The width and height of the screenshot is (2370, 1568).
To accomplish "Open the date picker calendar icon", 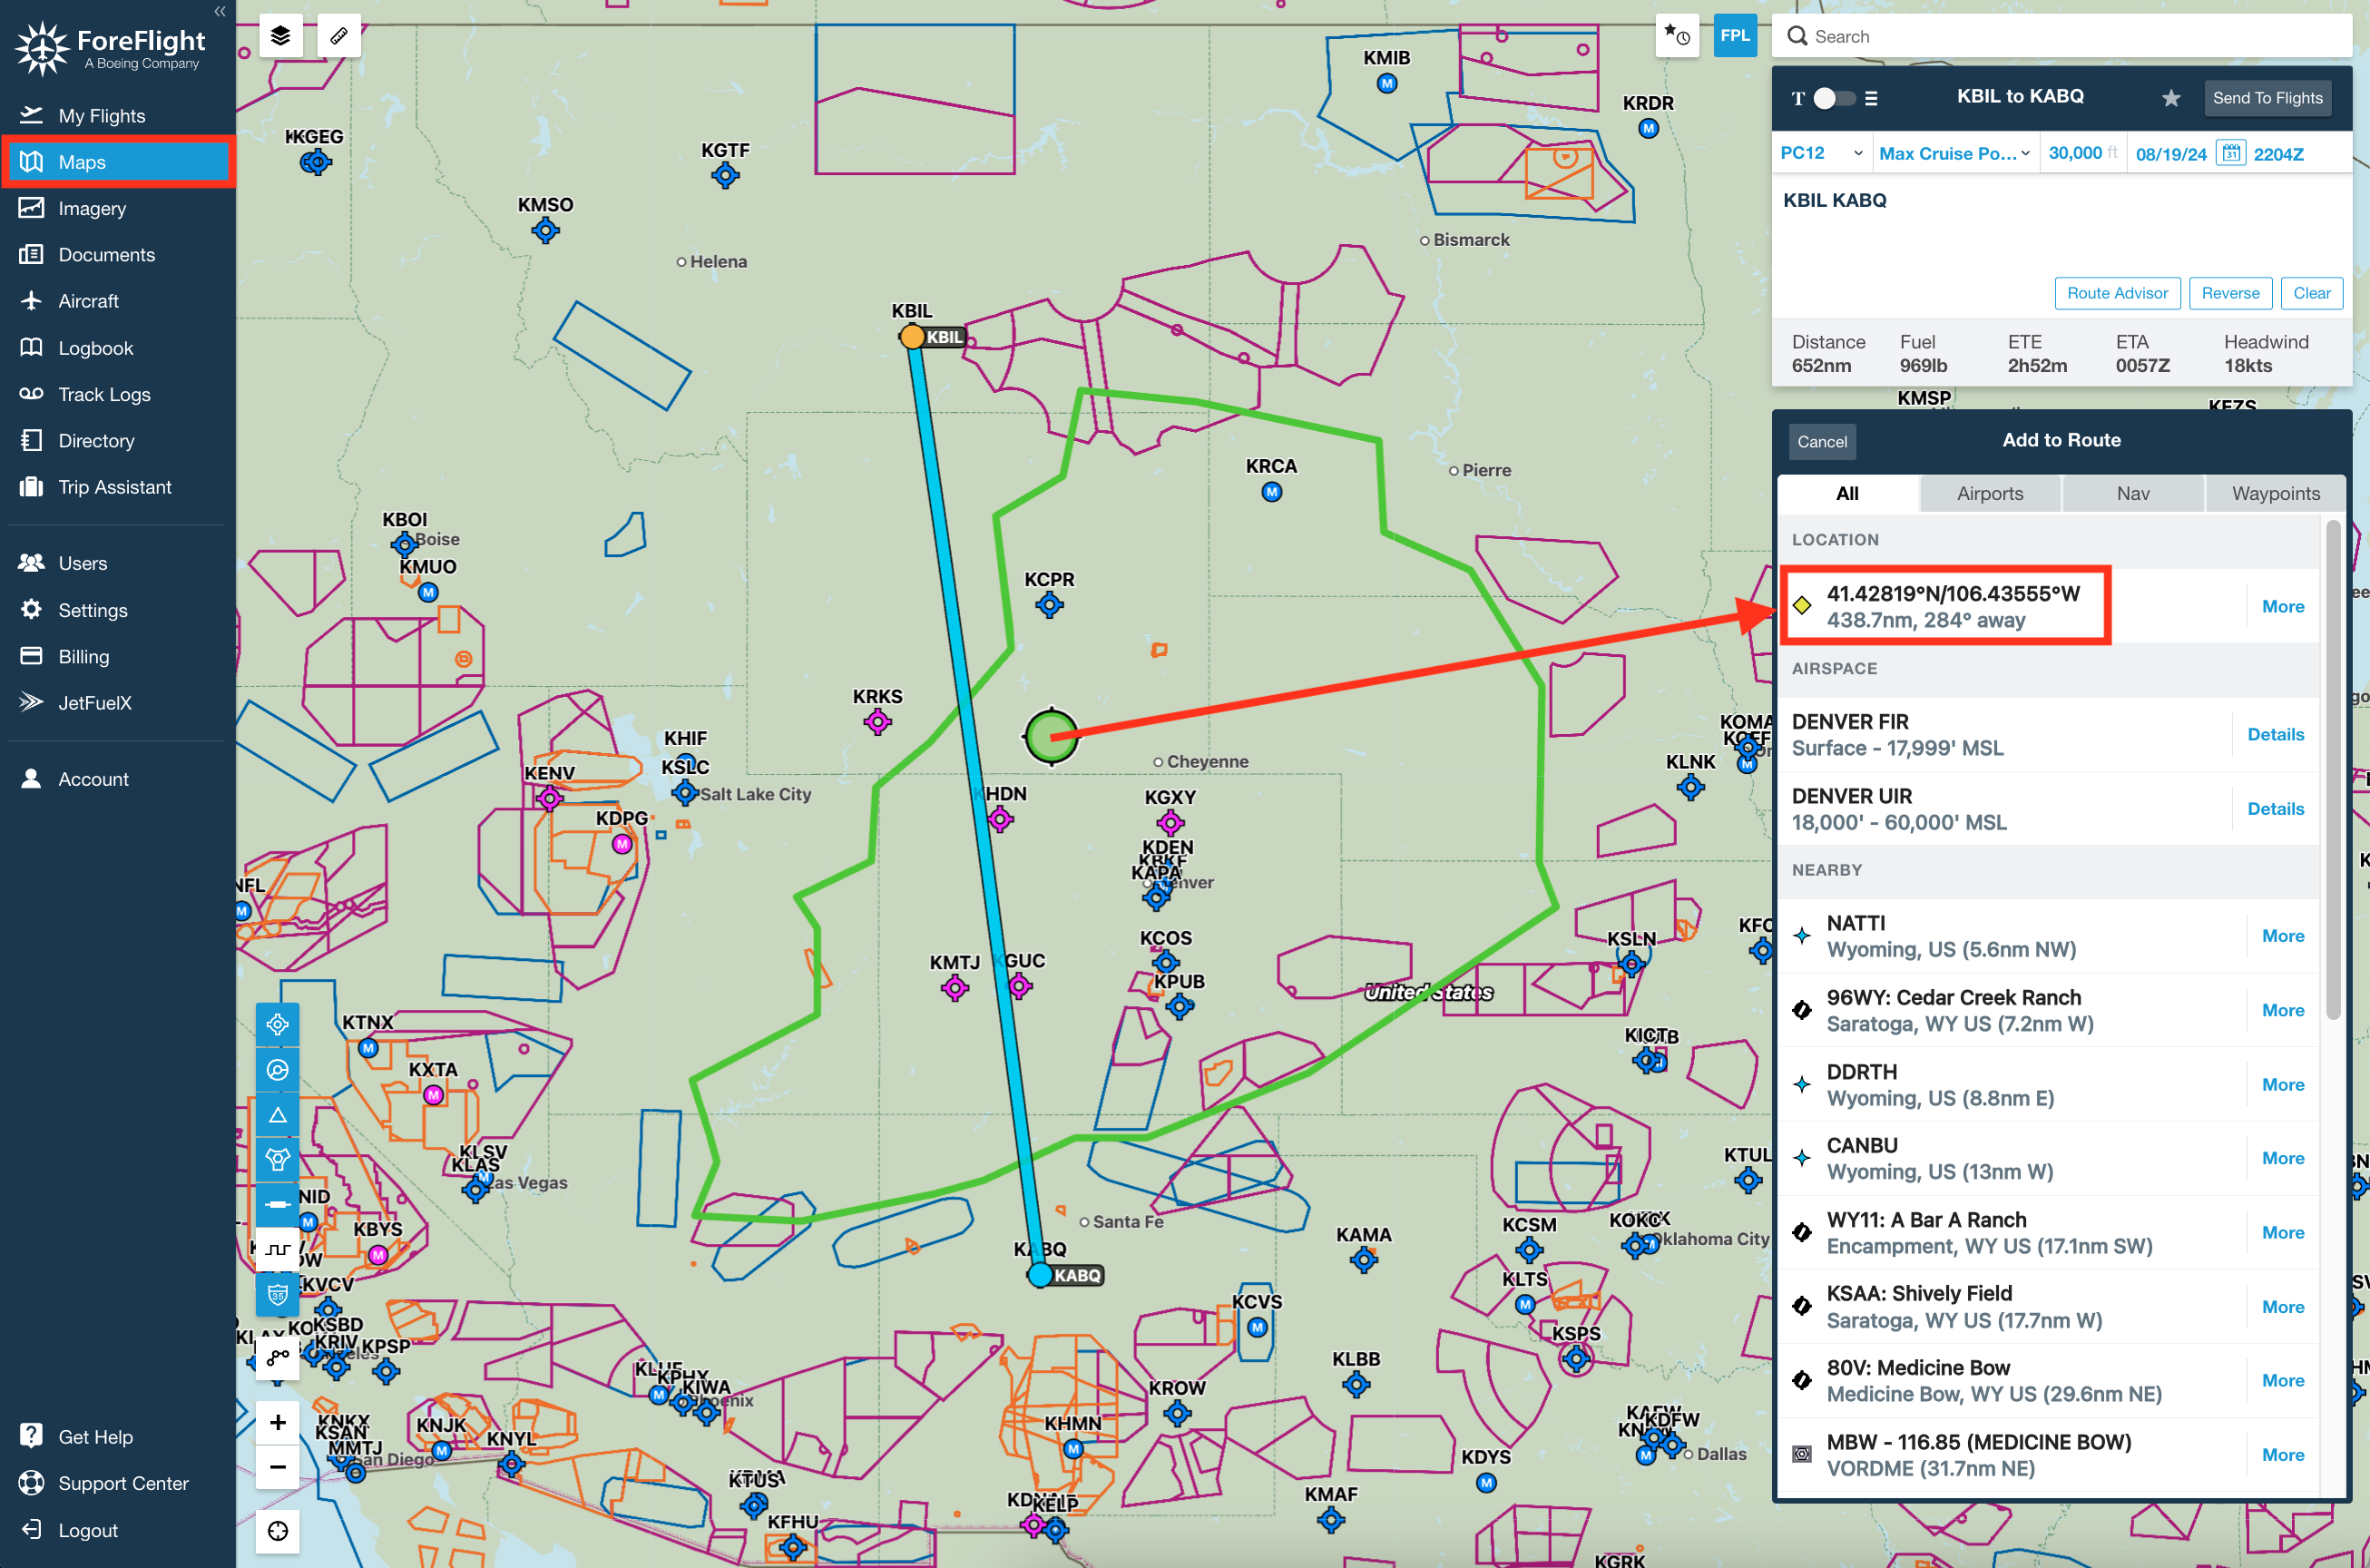I will [x=2231, y=153].
